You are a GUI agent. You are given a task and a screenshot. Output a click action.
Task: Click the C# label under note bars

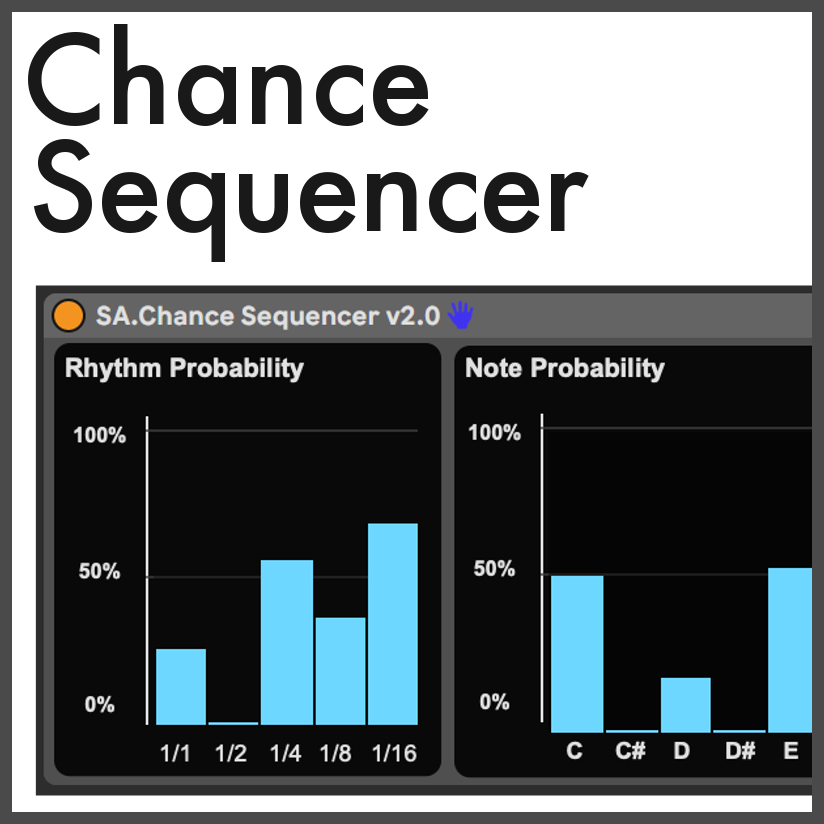pos(630,751)
